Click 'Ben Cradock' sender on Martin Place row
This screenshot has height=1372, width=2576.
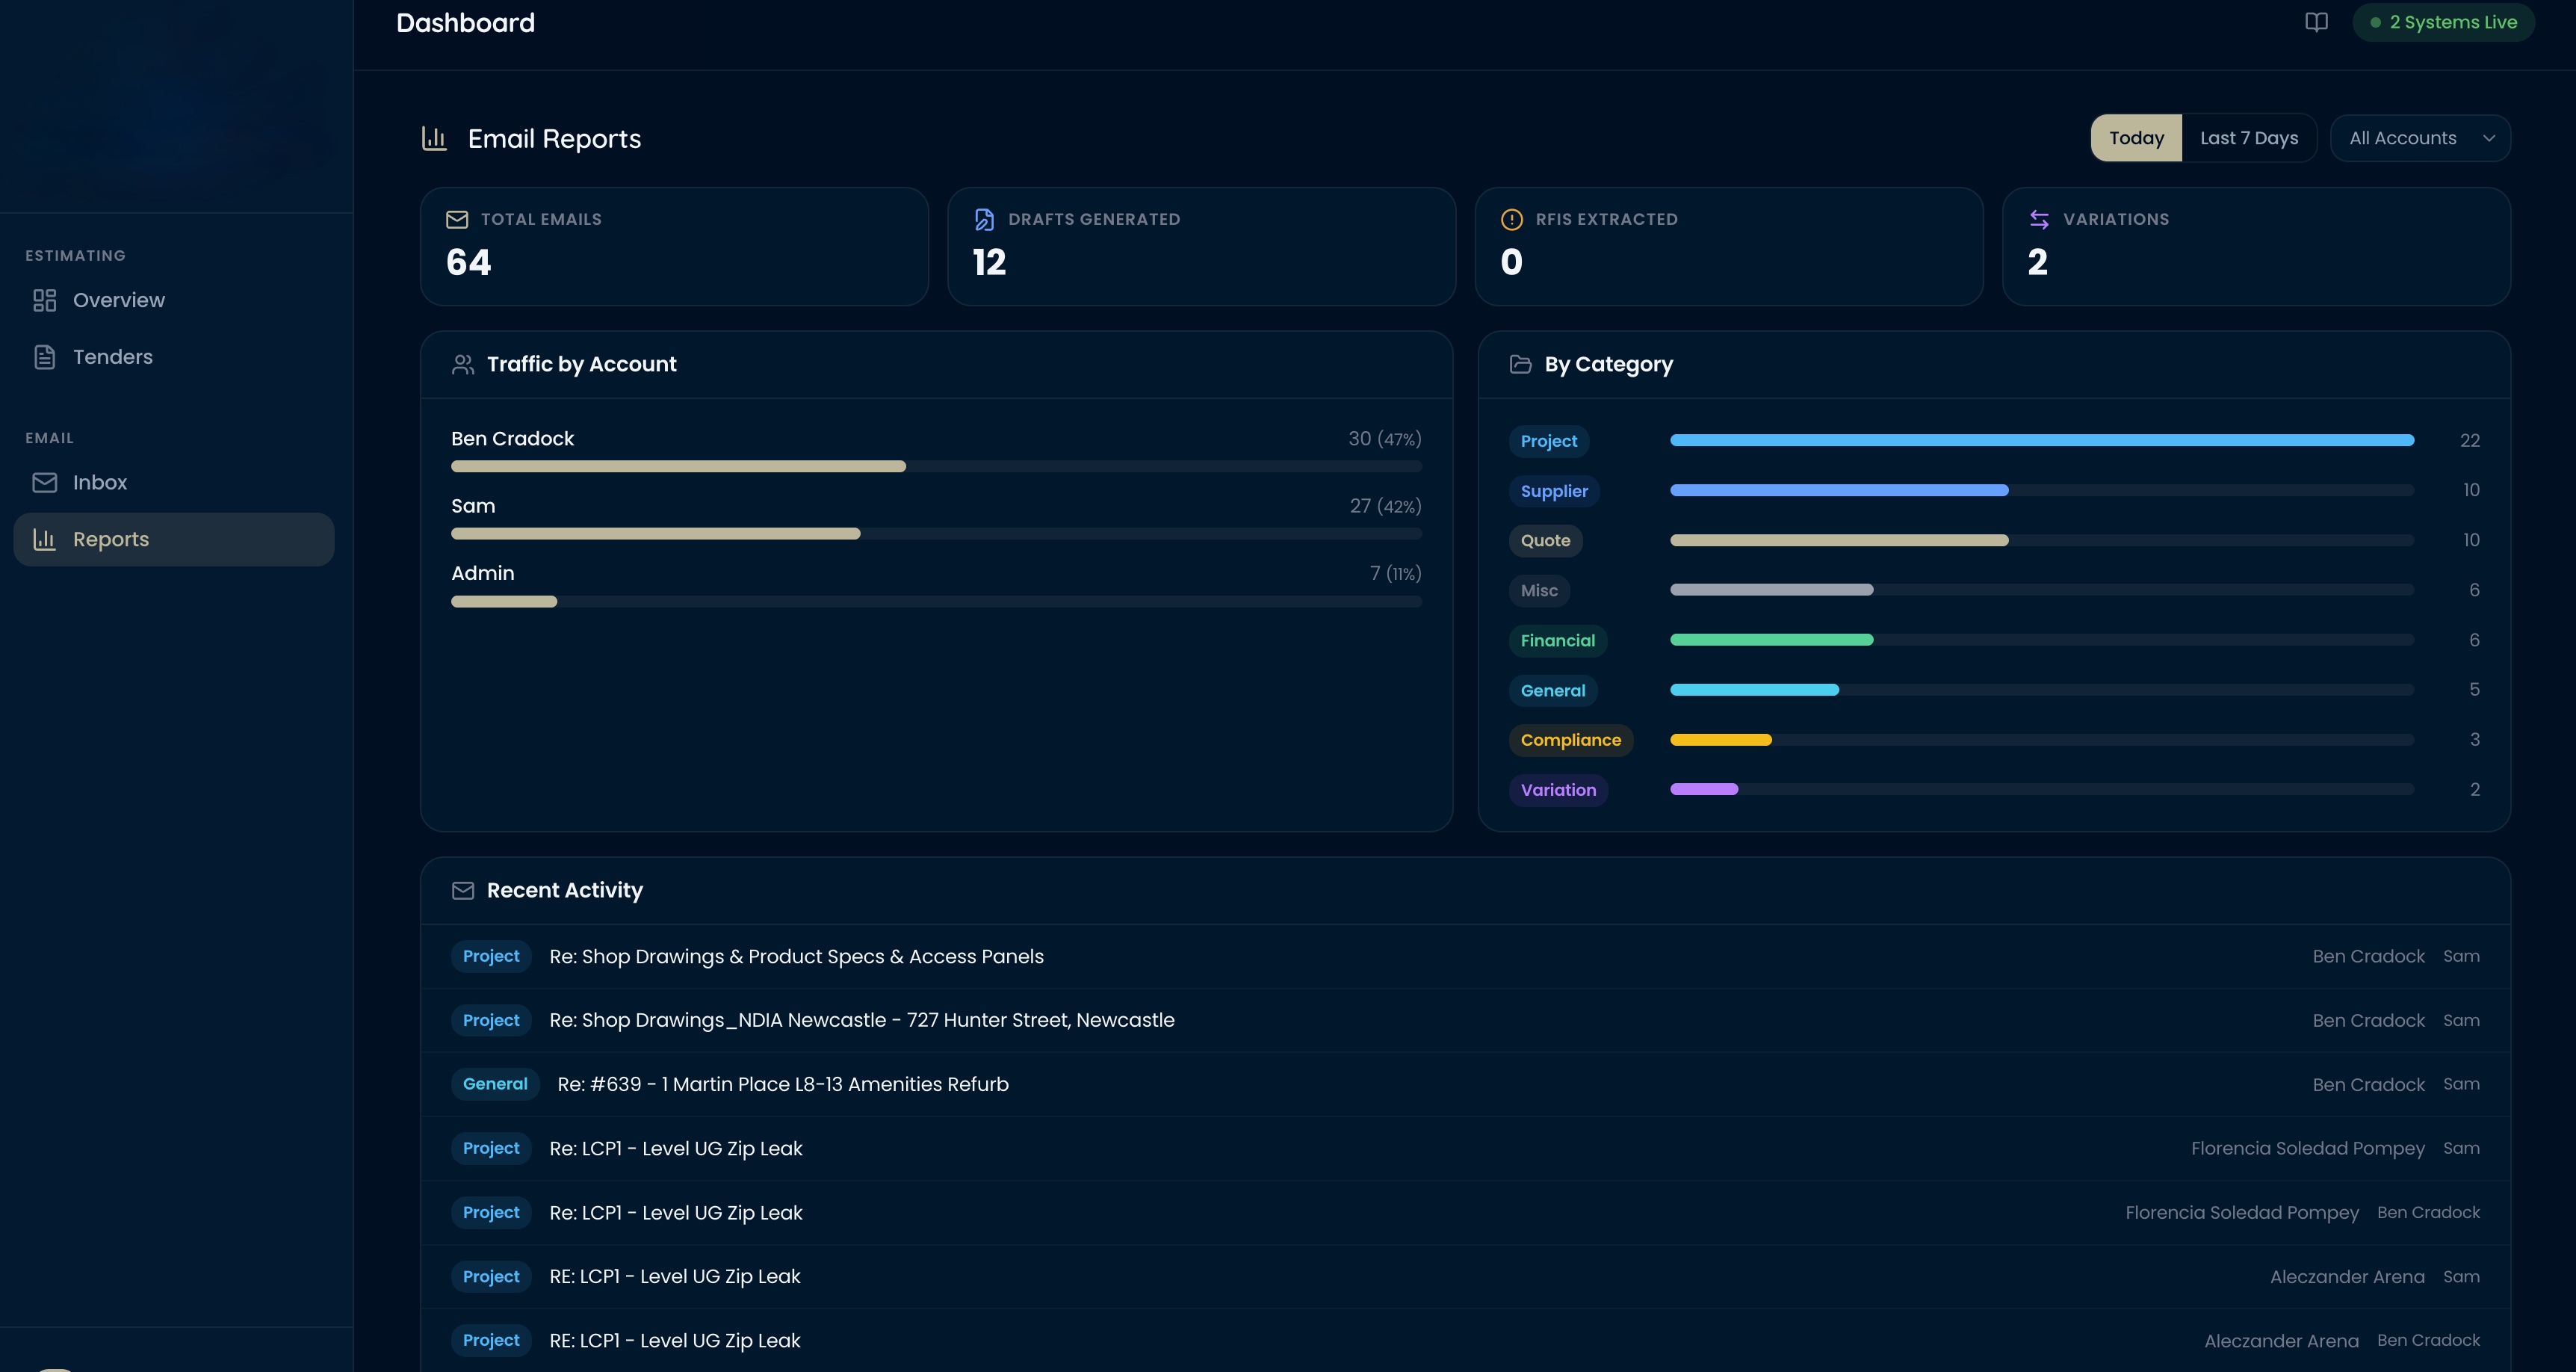[x=2368, y=1084]
